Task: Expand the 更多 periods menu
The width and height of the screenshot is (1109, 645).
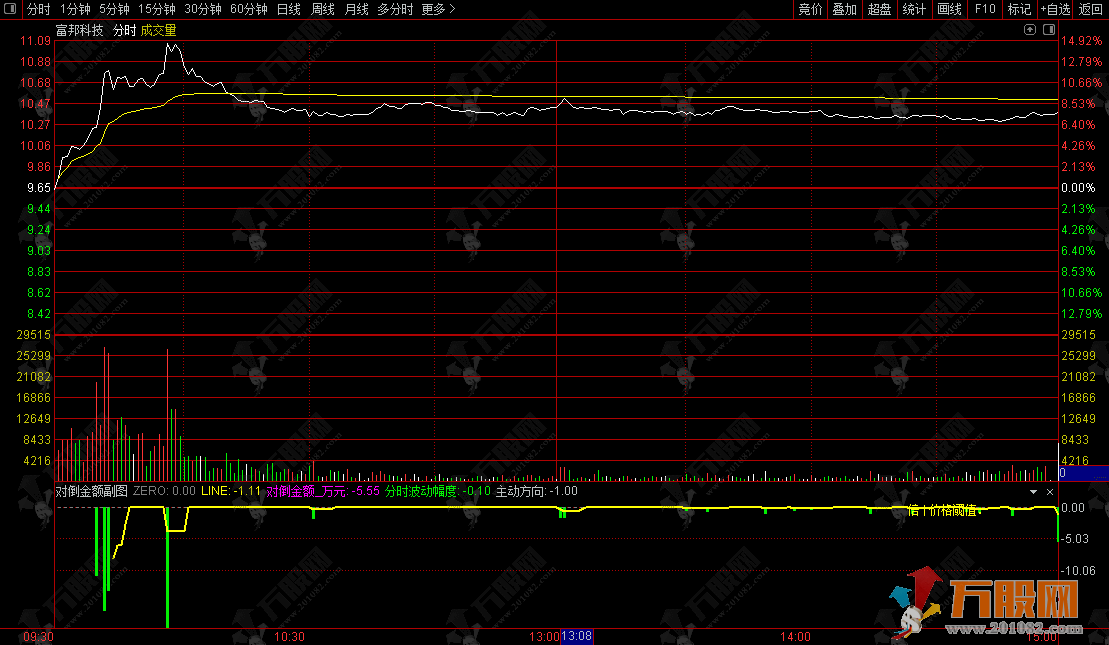Action: (x=438, y=9)
